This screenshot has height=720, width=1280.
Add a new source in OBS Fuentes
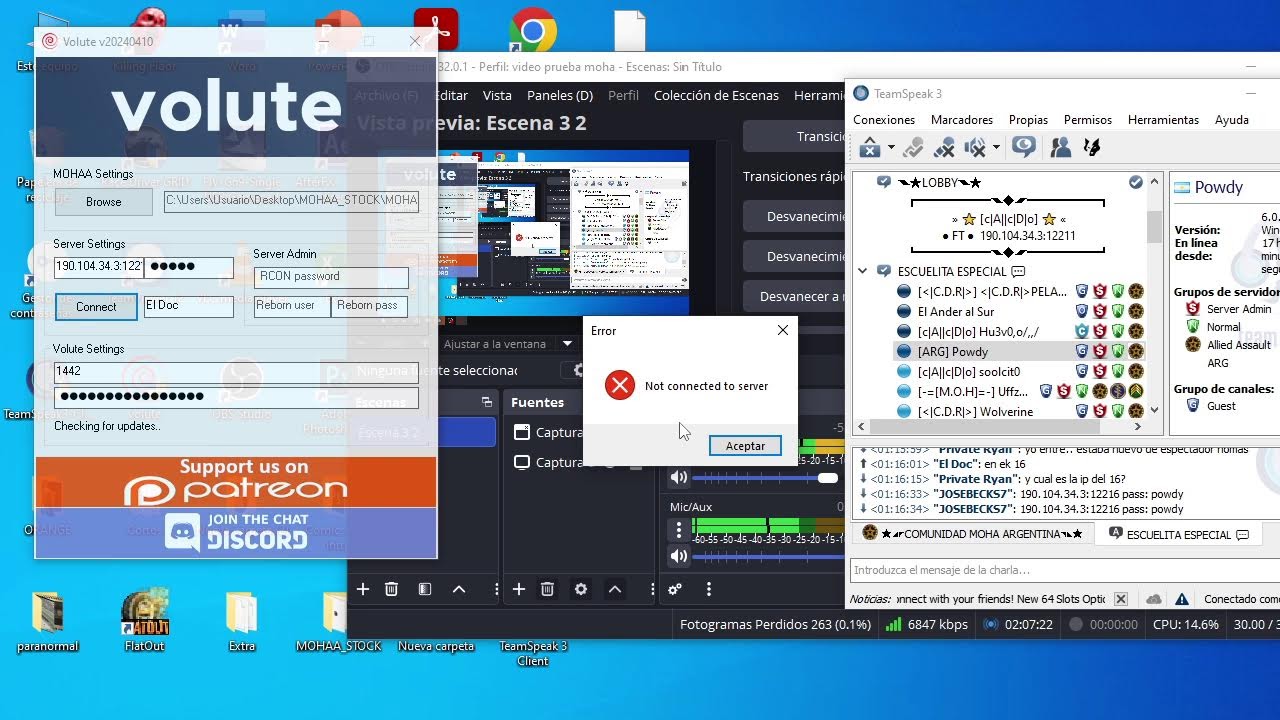(x=519, y=589)
